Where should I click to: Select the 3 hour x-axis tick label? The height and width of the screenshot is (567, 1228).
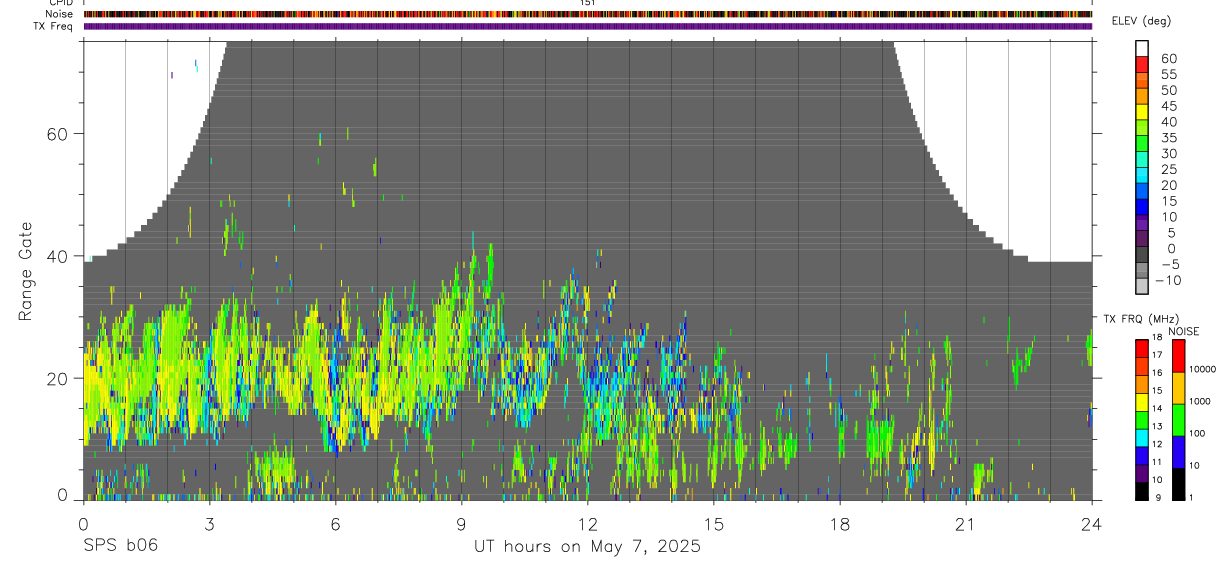[209, 524]
